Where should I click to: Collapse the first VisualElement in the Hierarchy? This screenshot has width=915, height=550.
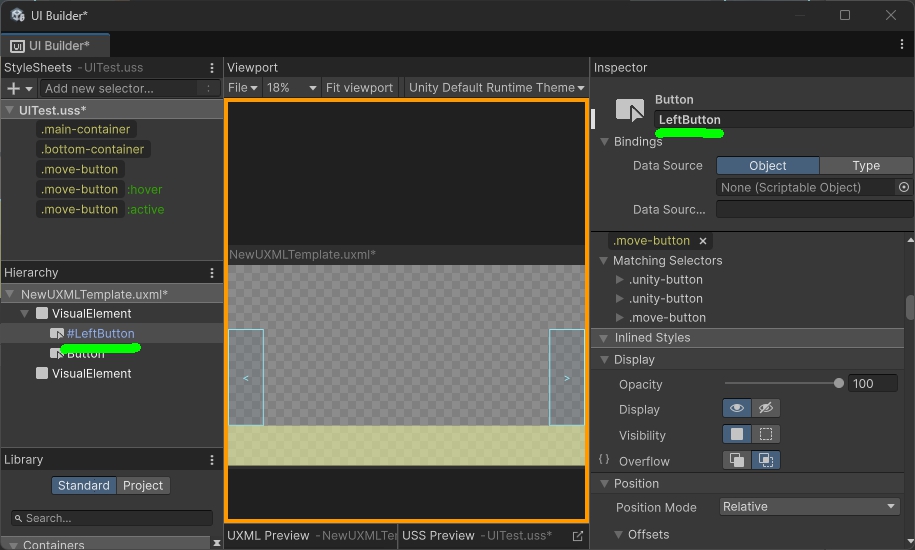coord(25,314)
